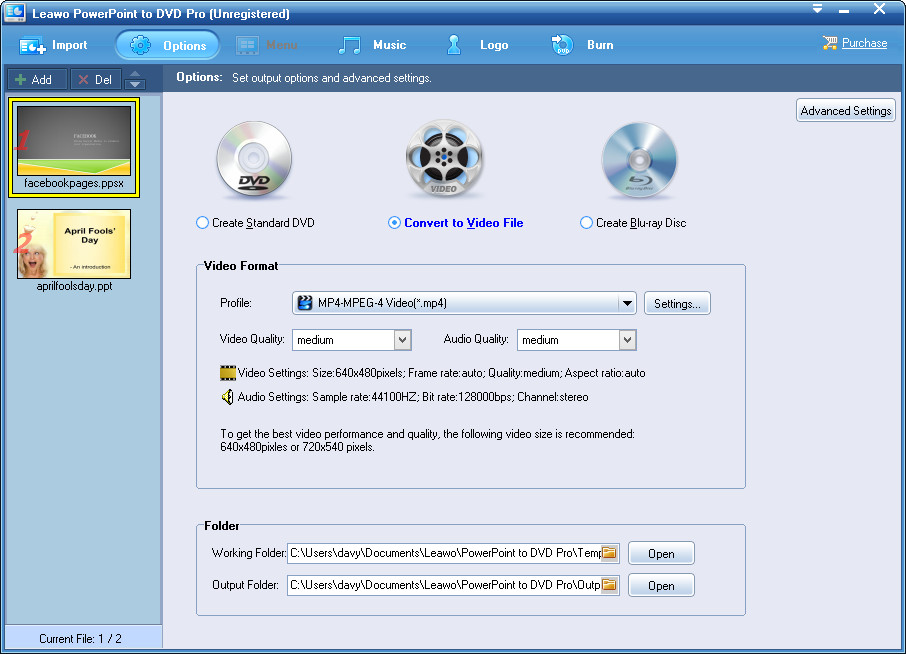Click the large DVD disc icon
906x654 pixels.
coord(254,160)
